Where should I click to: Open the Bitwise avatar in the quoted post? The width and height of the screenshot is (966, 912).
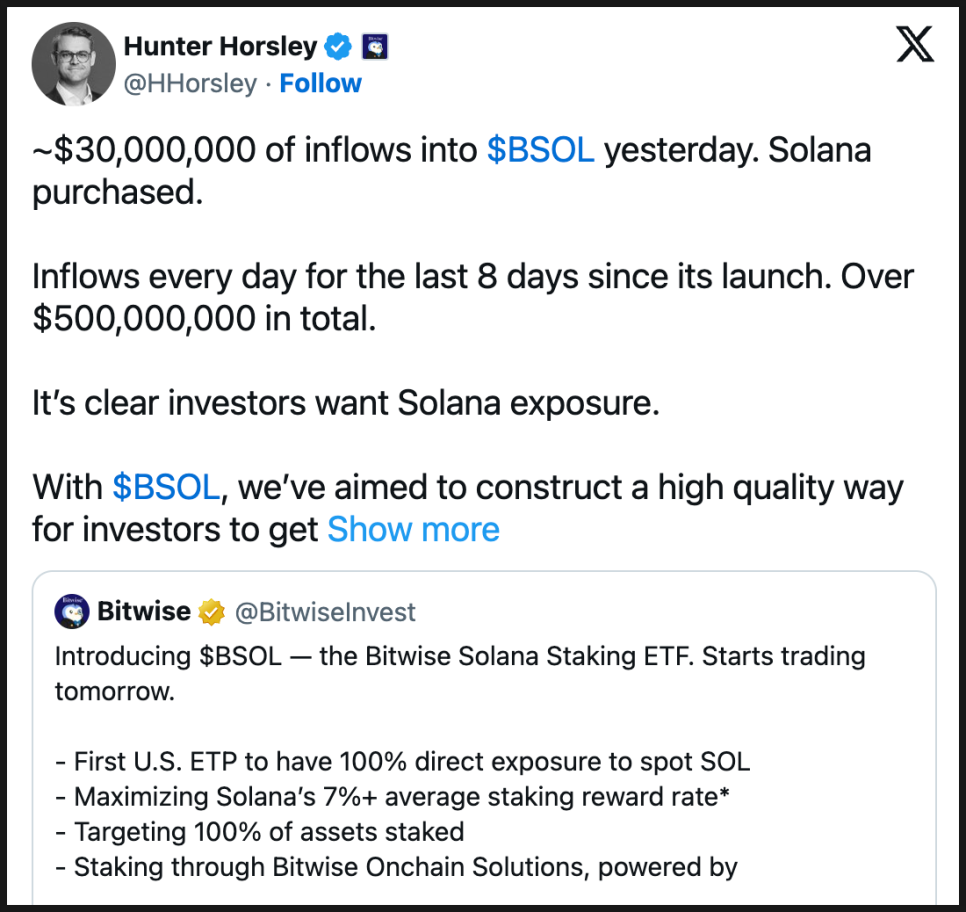(71, 612)
